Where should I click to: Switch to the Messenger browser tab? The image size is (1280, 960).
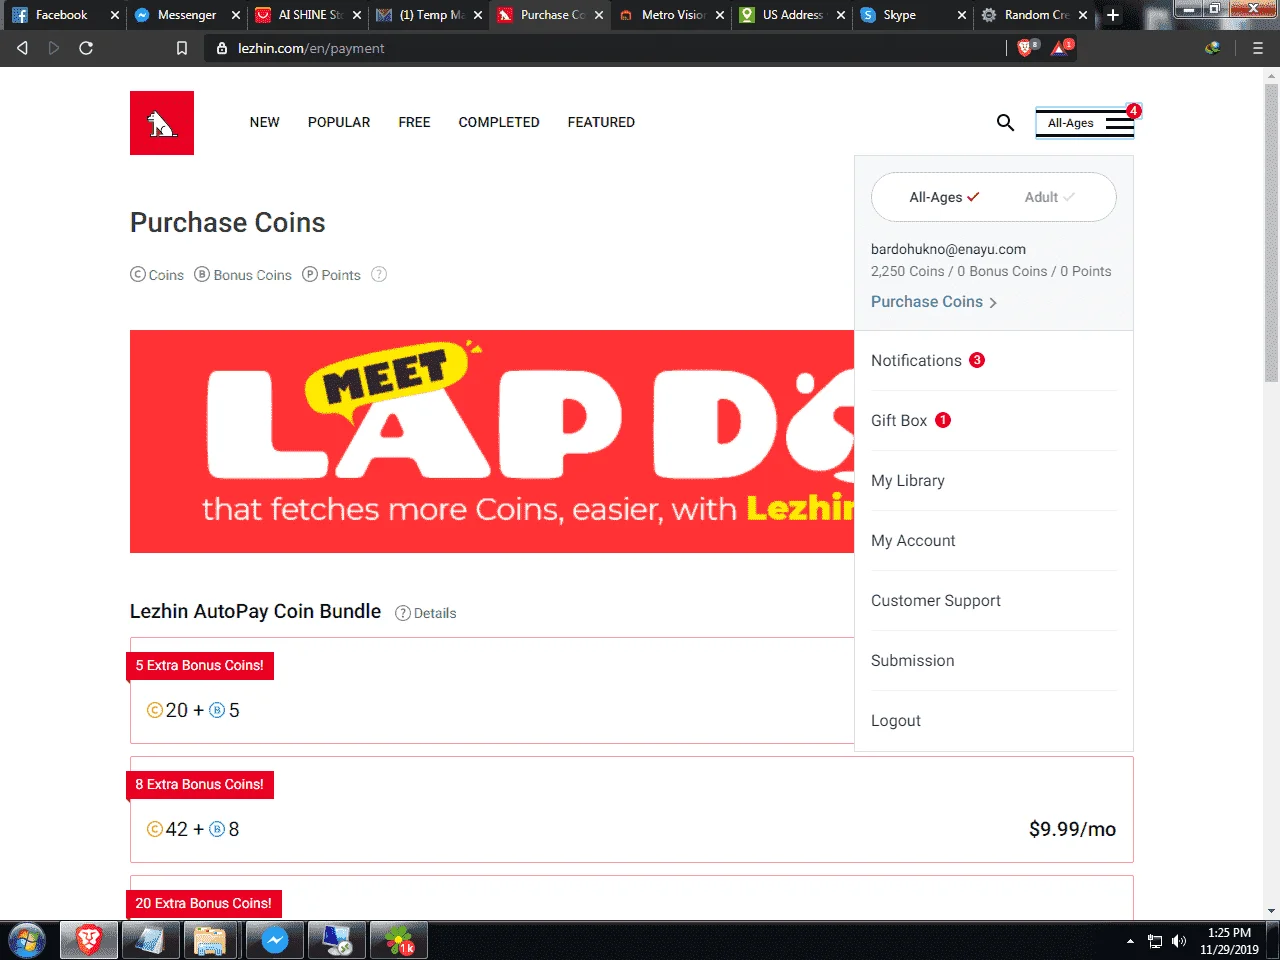click(186, 15)
